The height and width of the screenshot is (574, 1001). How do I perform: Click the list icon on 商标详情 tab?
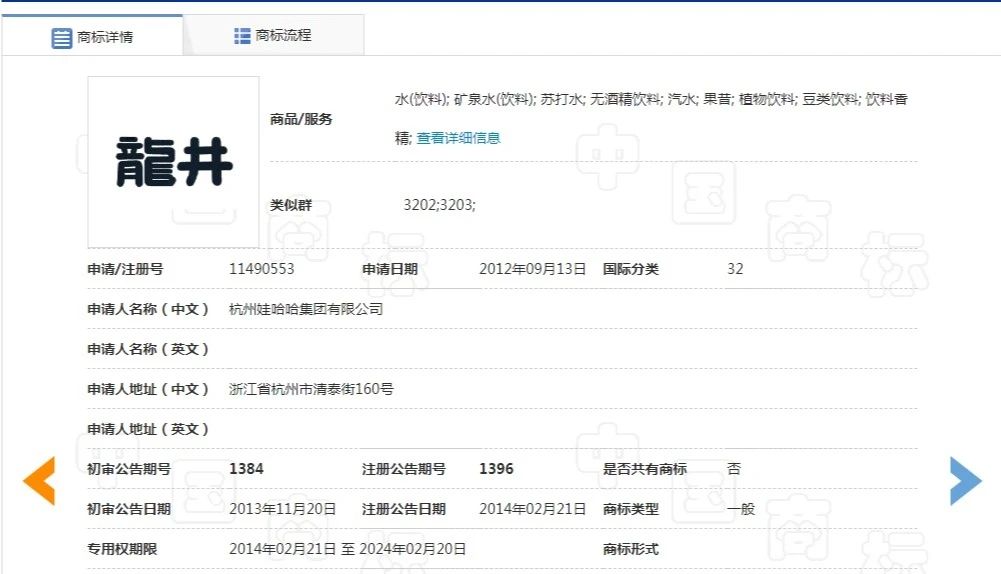point(62,38)
